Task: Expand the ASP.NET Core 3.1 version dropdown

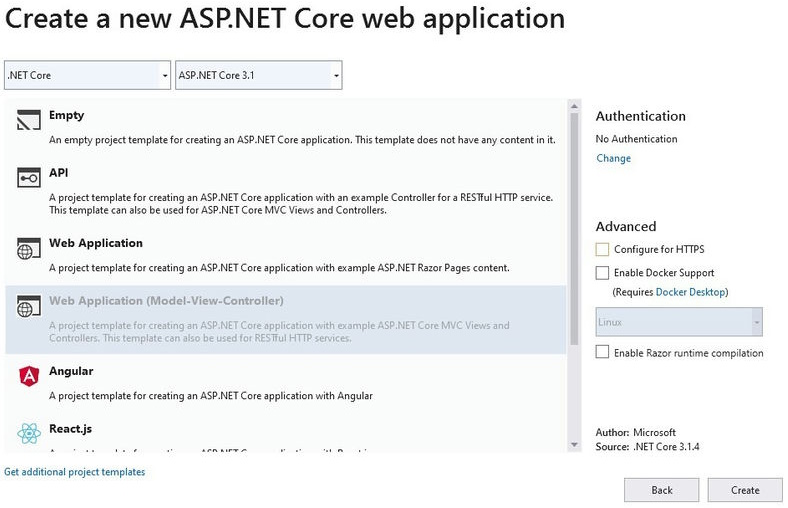Action: click(258, 75)
